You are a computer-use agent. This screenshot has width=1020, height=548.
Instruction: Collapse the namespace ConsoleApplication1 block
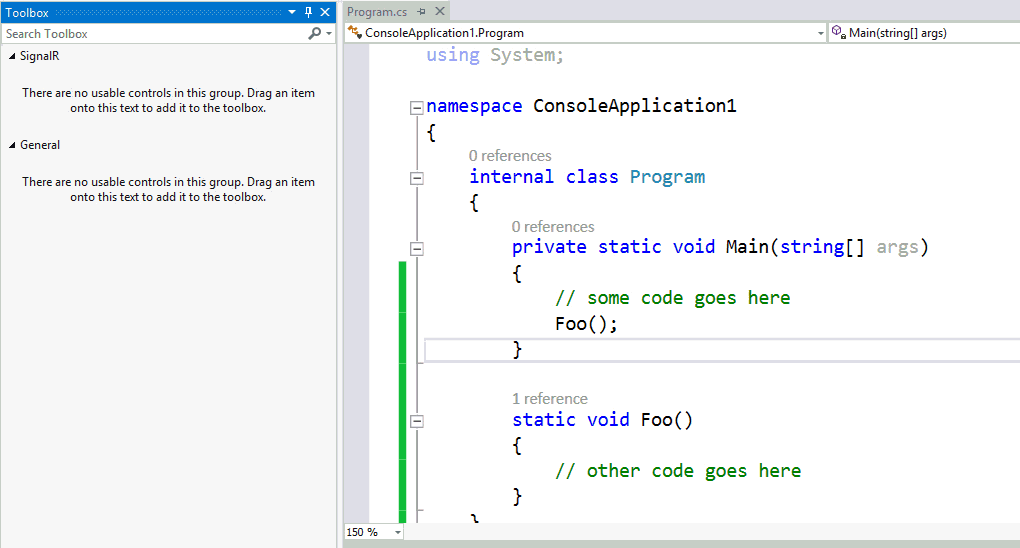click(x=417, y=107)
